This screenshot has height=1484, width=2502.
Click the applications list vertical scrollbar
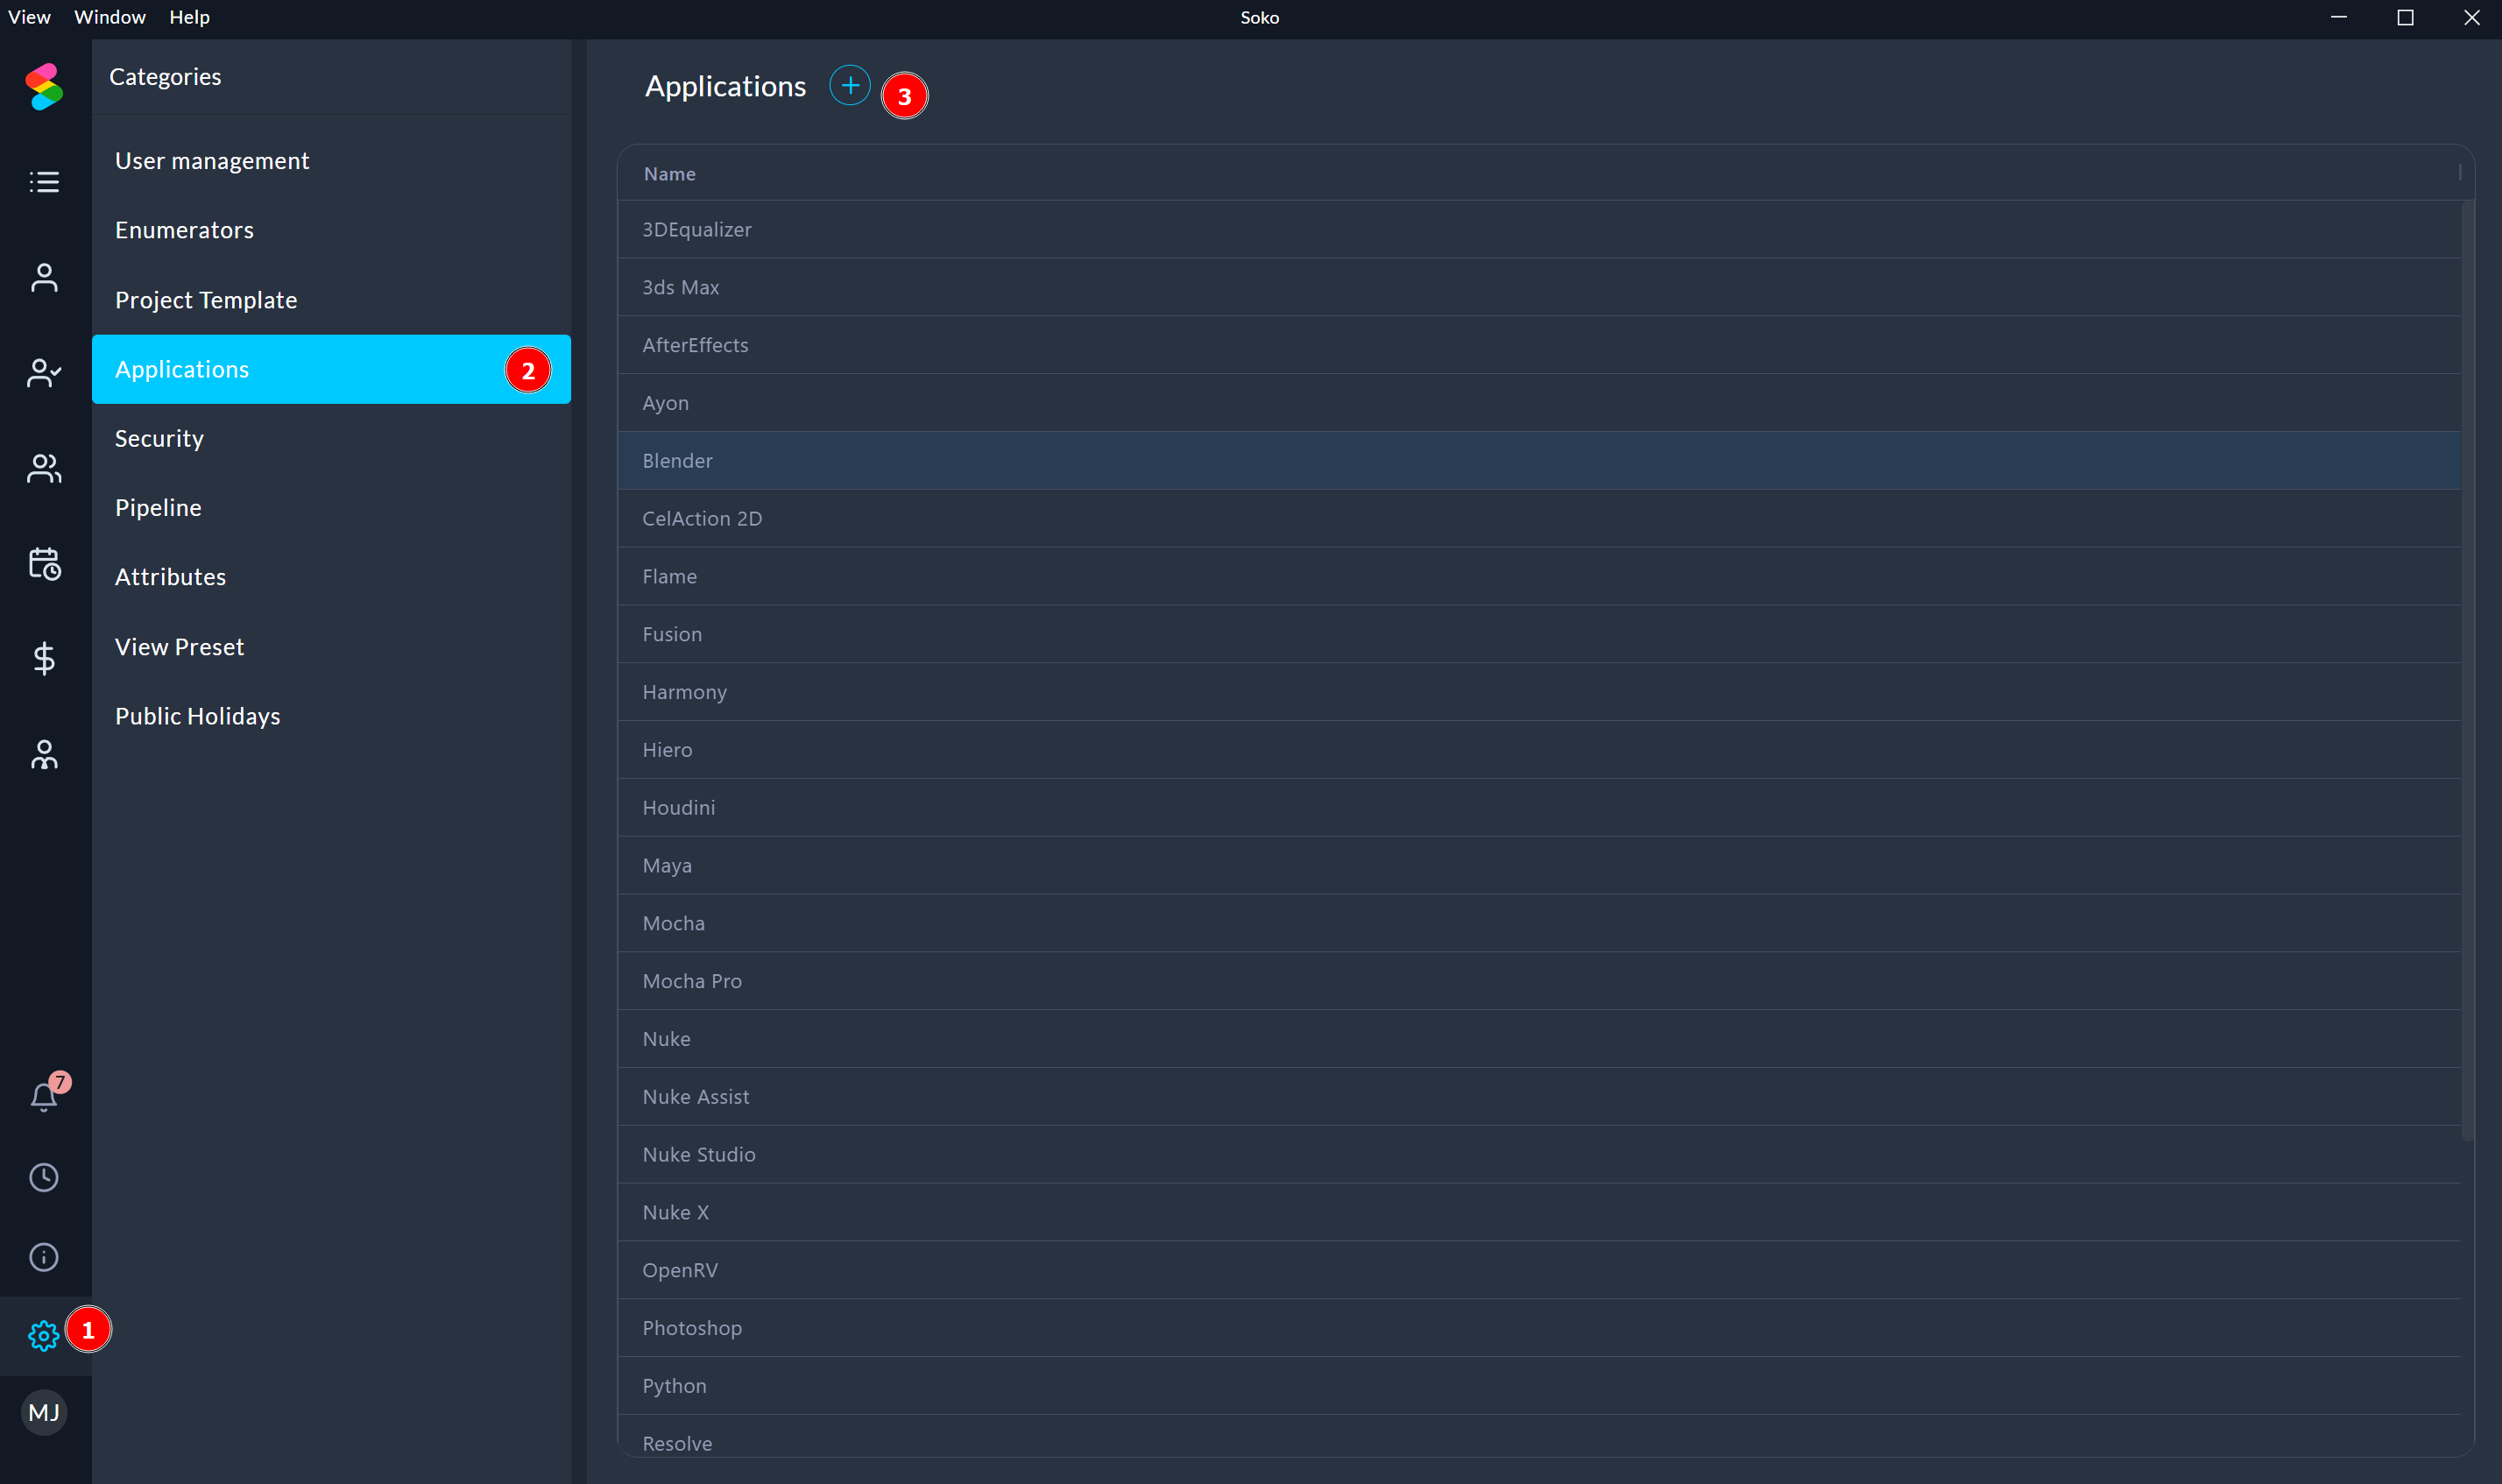[x=2467, y=670]
